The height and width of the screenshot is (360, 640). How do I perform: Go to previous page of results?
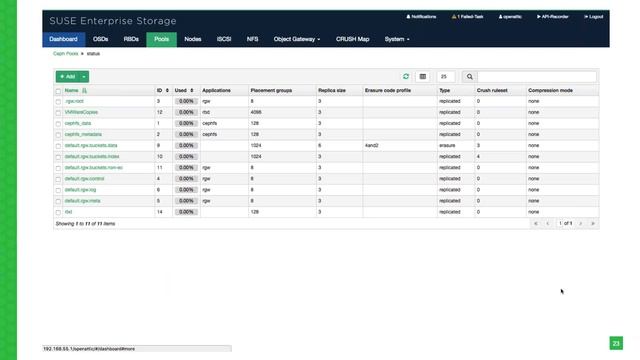point(548,223)
